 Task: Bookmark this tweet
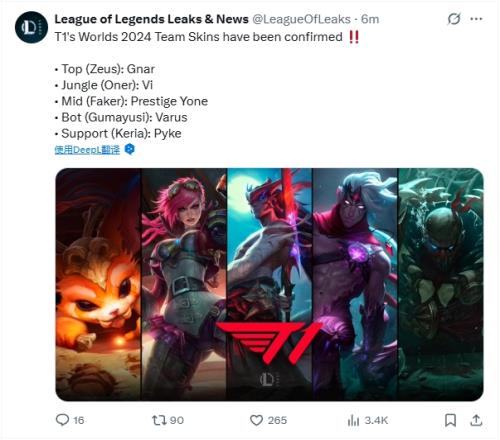(450, 420)
